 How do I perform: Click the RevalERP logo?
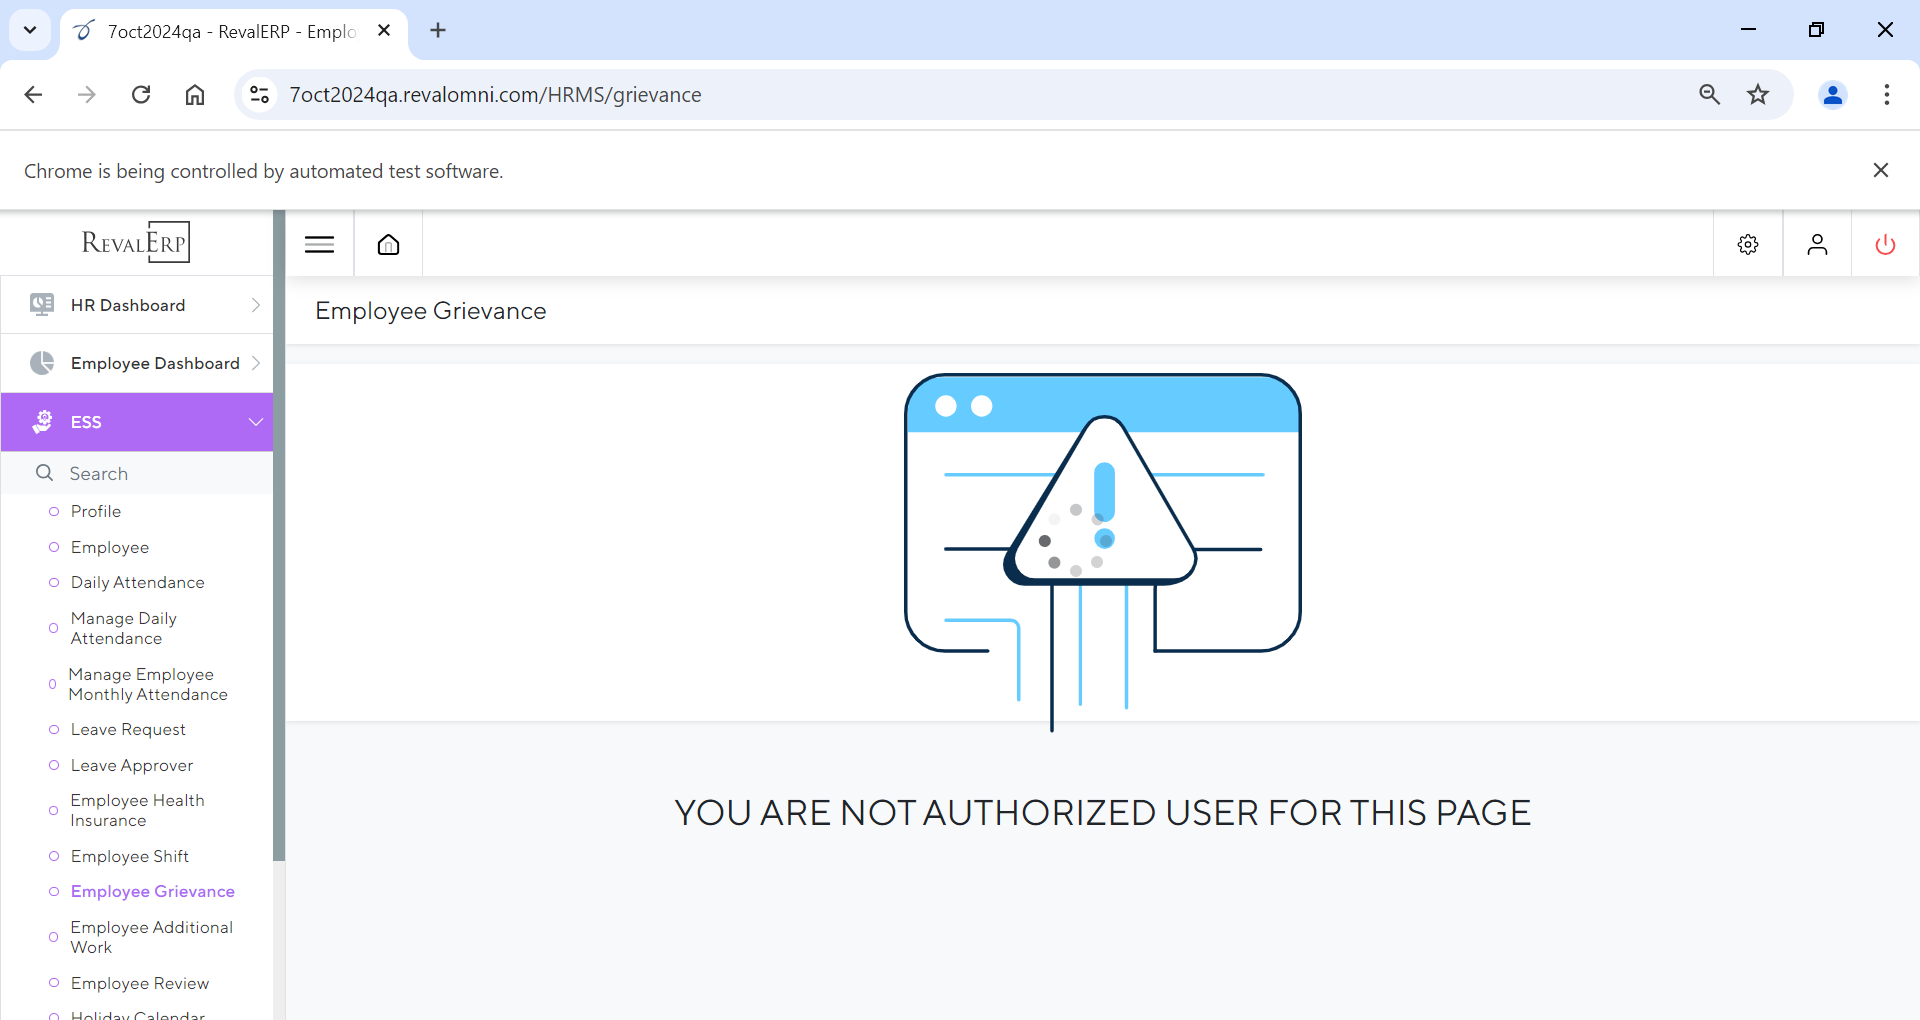coord(136,242)
